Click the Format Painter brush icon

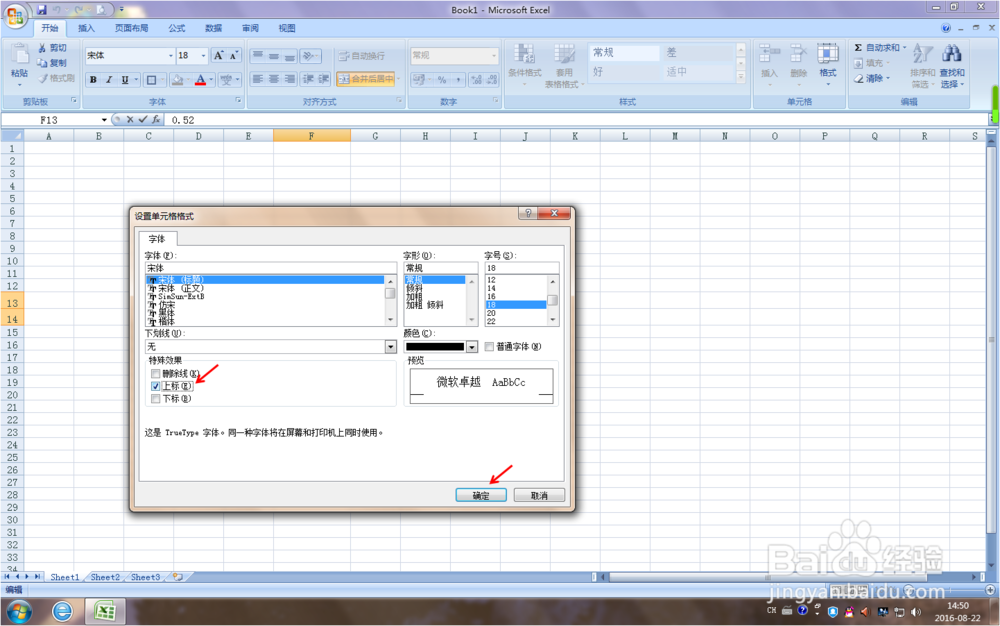42,78
